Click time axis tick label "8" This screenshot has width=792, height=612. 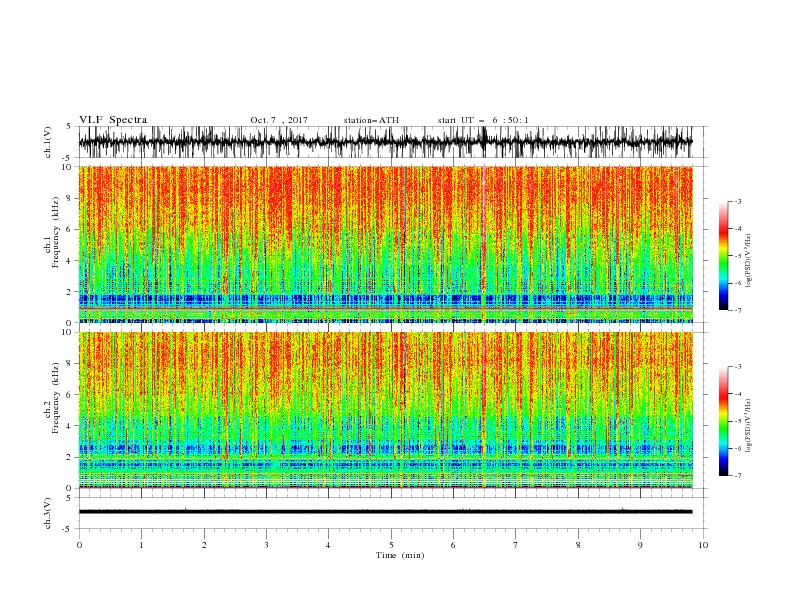tap(578, 545)
